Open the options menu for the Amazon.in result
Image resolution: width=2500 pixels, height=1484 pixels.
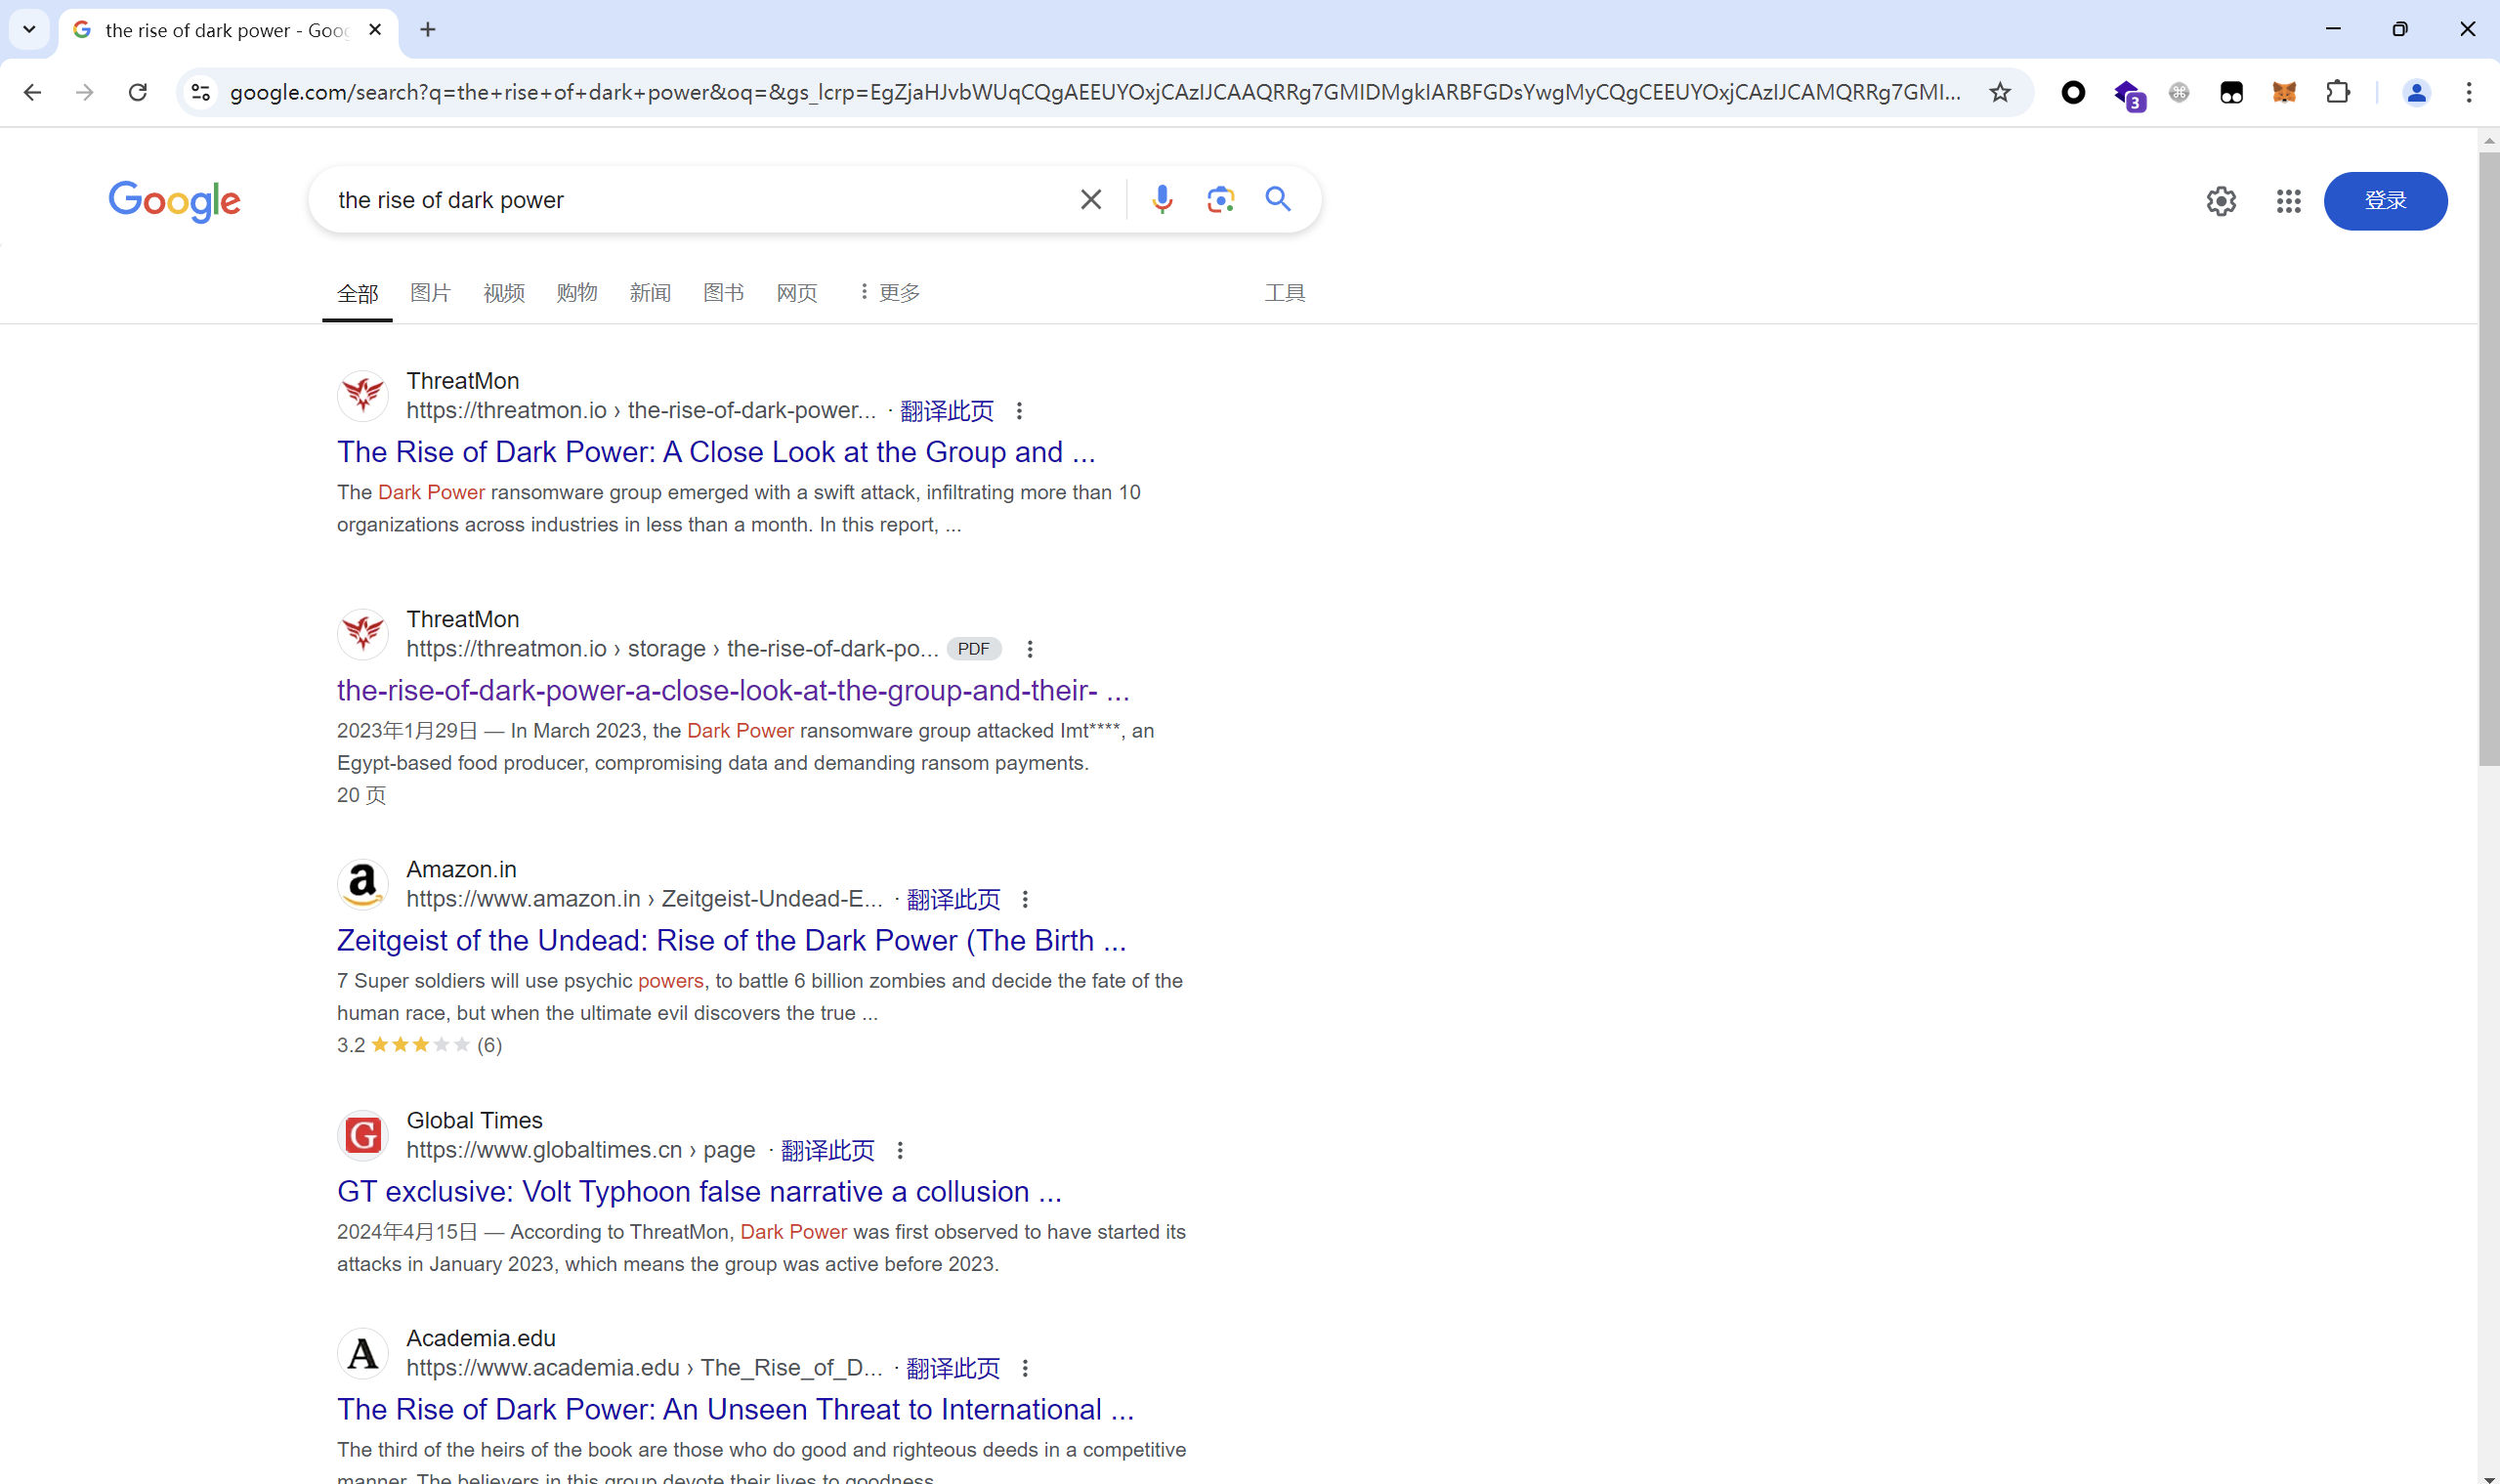pyautogui.click(x=1025, y=899)
